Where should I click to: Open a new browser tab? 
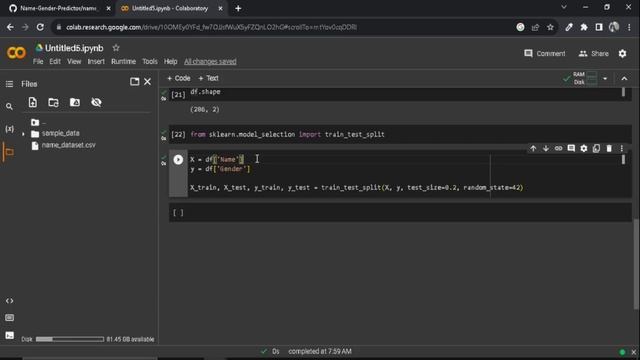[238, 8]
